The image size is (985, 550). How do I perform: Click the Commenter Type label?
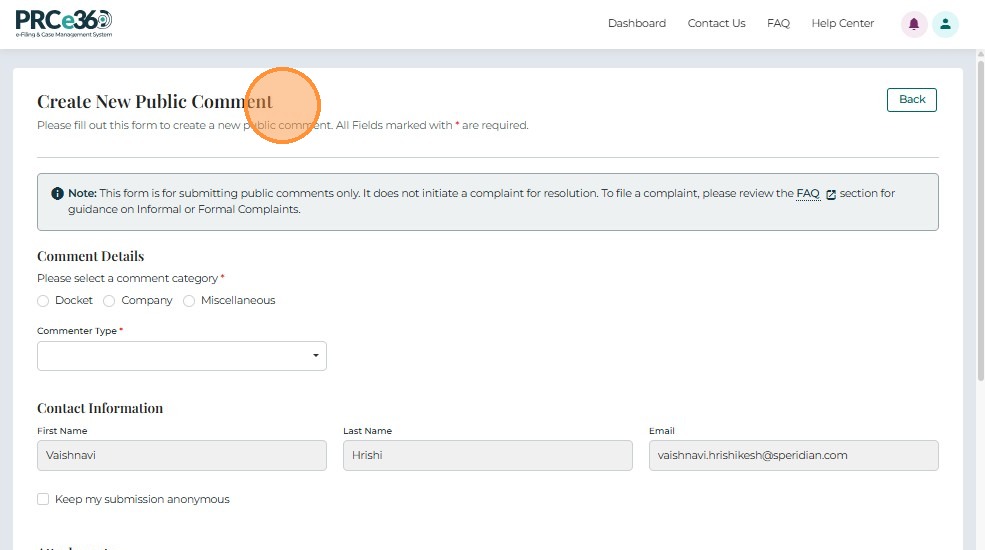click(77, 331)
